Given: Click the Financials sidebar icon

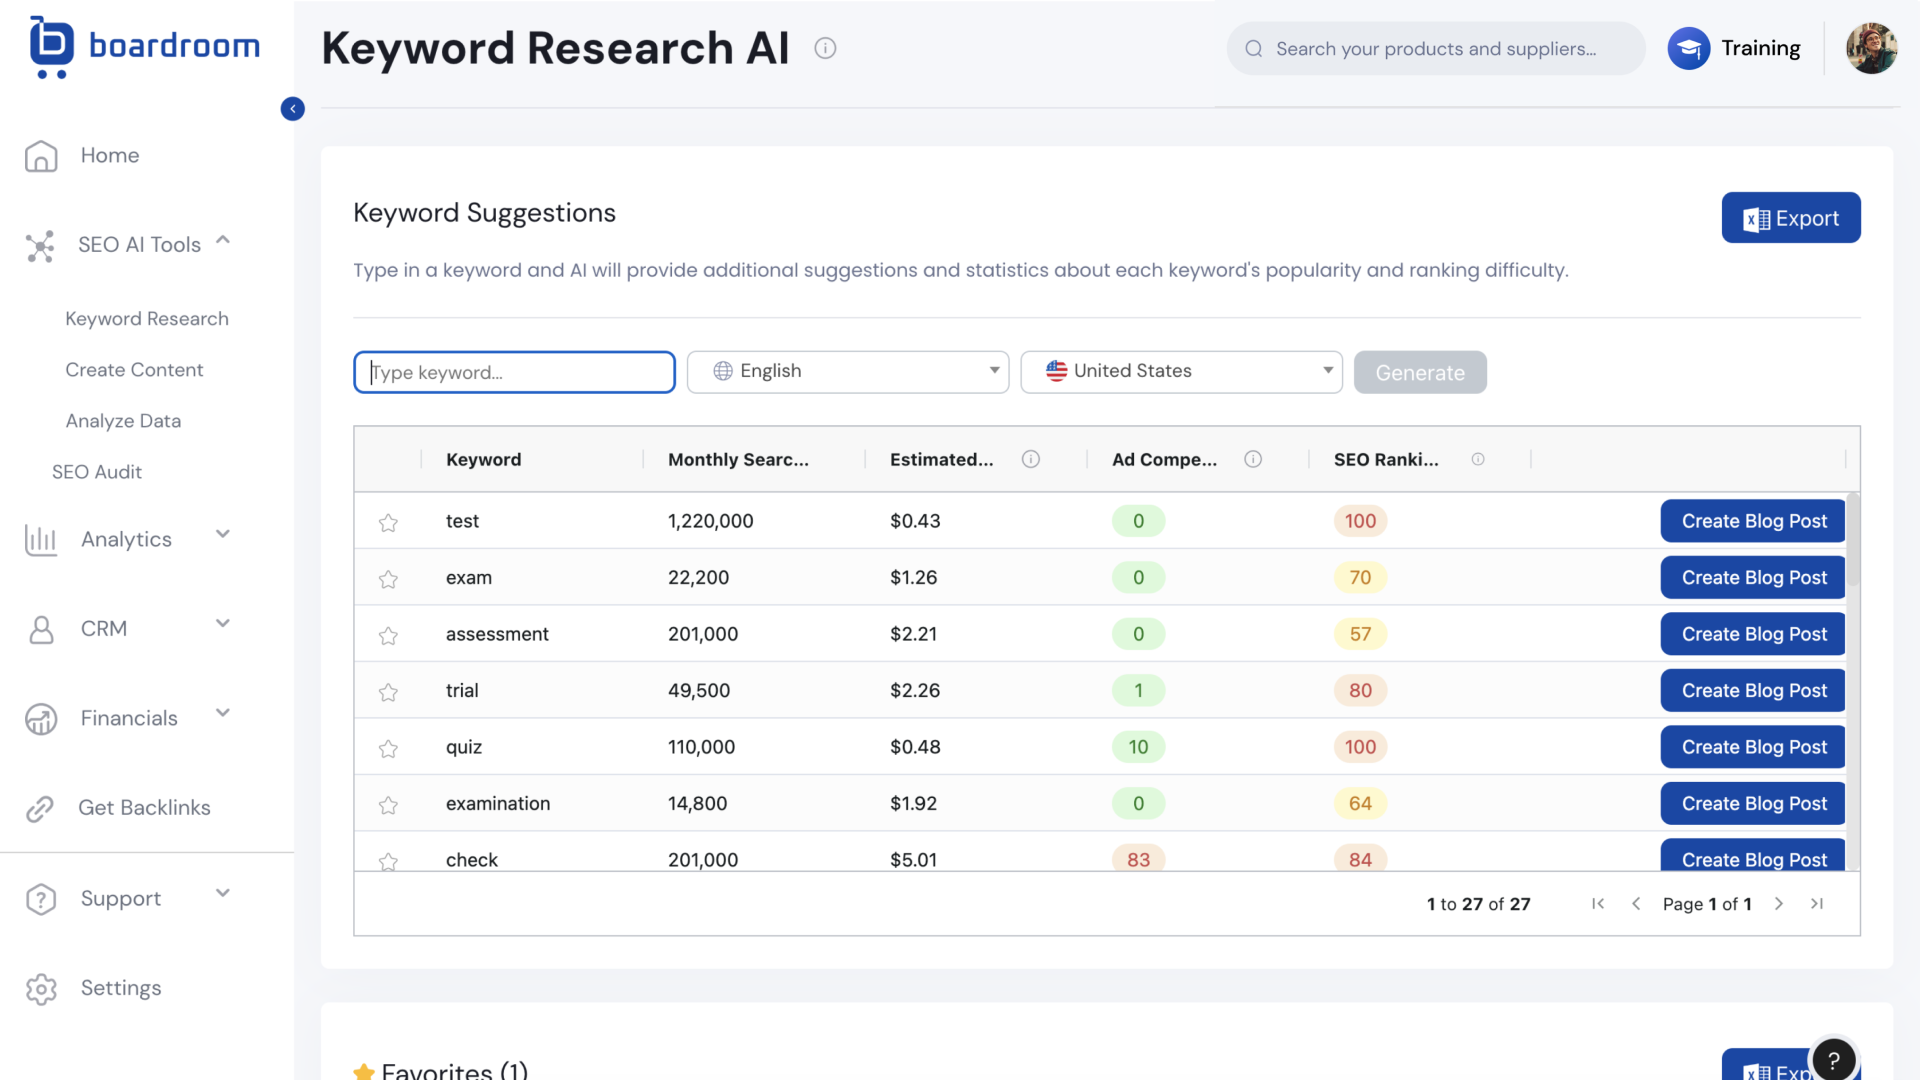Looking at the screenshot, I should 41,717.
